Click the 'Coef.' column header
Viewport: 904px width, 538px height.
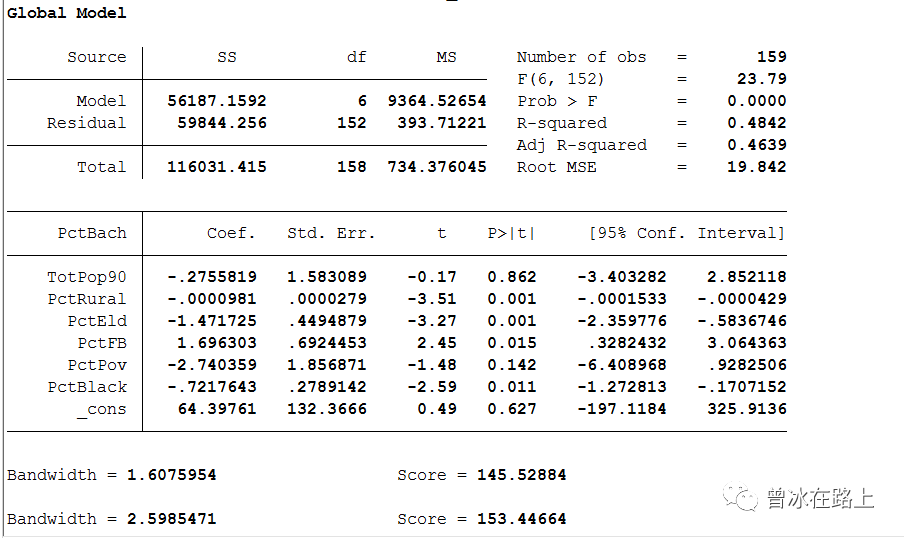pos(231,233)
